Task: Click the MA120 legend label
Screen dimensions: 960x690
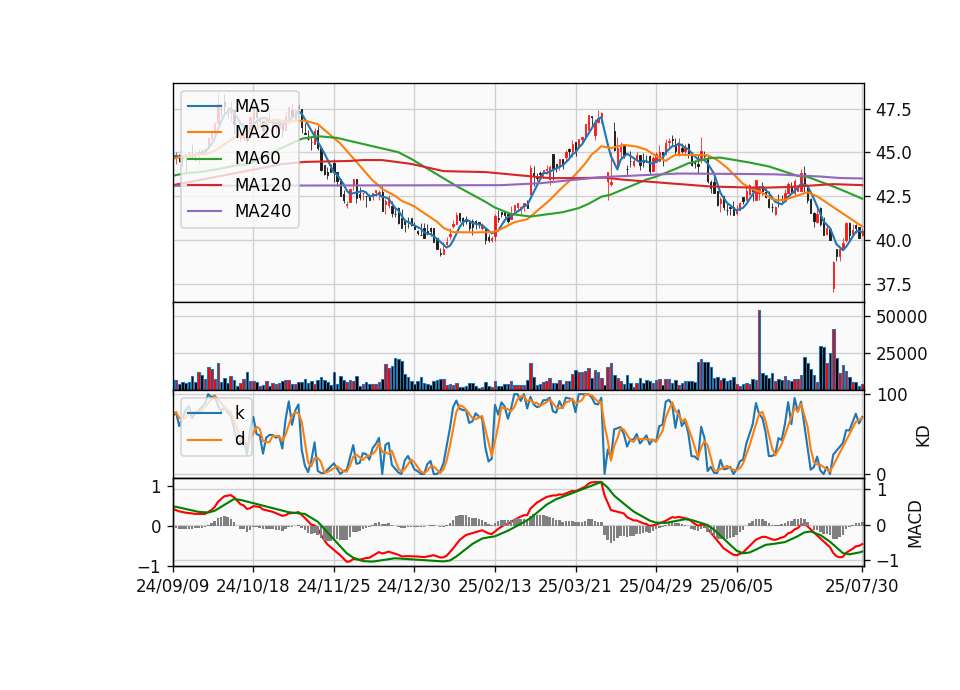Action: (263, 184)
